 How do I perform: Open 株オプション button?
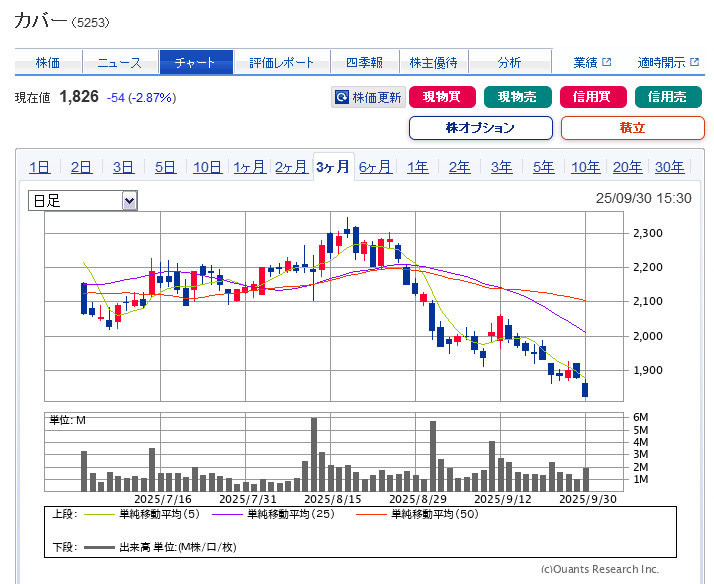pos(480,128)
